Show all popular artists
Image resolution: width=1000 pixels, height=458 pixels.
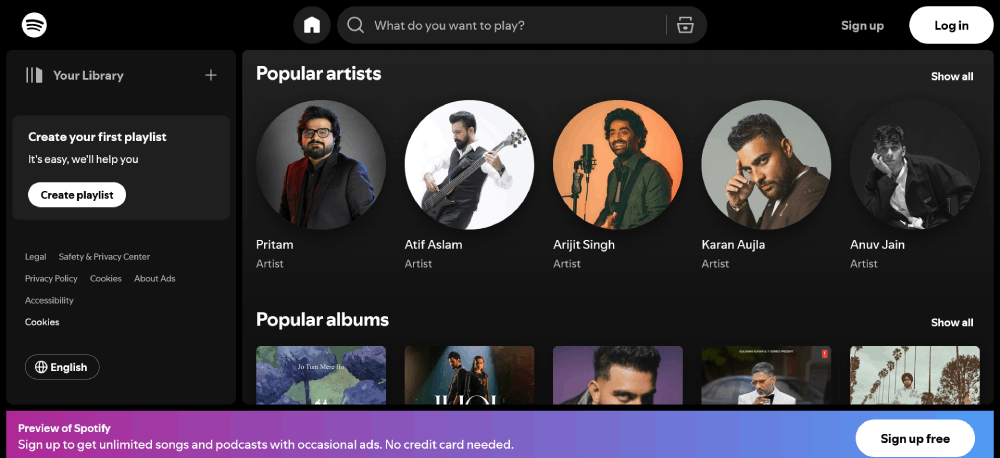(951, 76)
